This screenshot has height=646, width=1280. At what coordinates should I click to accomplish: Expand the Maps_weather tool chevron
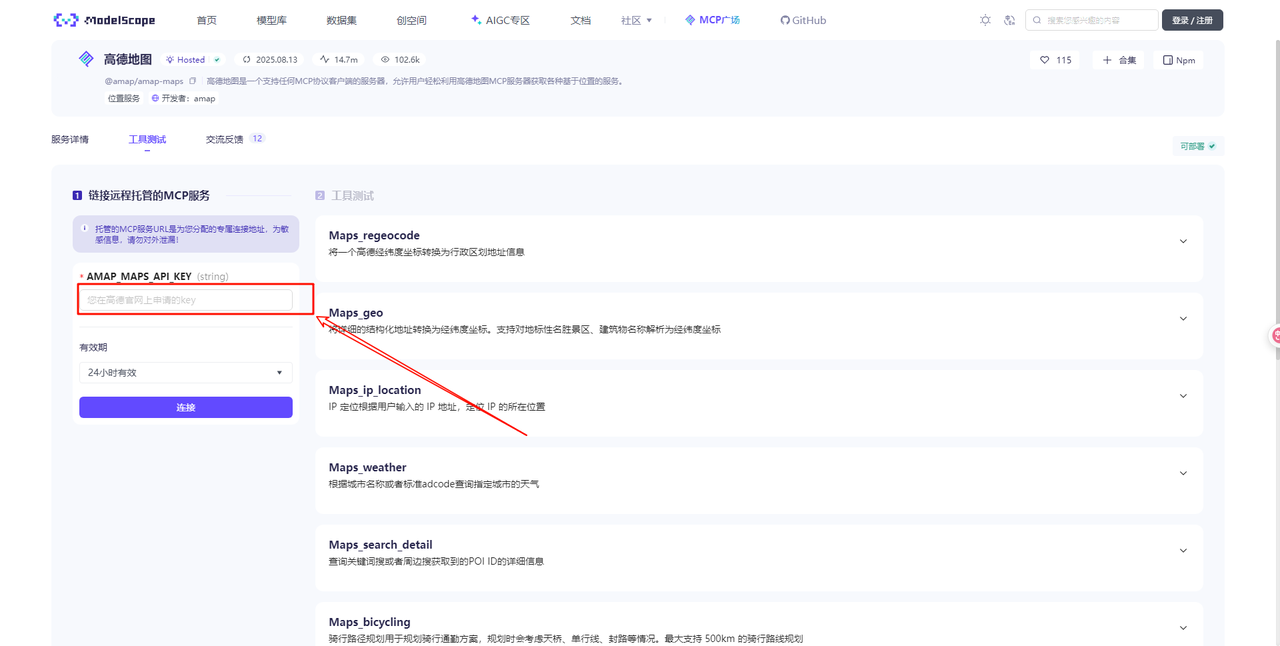pos(1183,474)
